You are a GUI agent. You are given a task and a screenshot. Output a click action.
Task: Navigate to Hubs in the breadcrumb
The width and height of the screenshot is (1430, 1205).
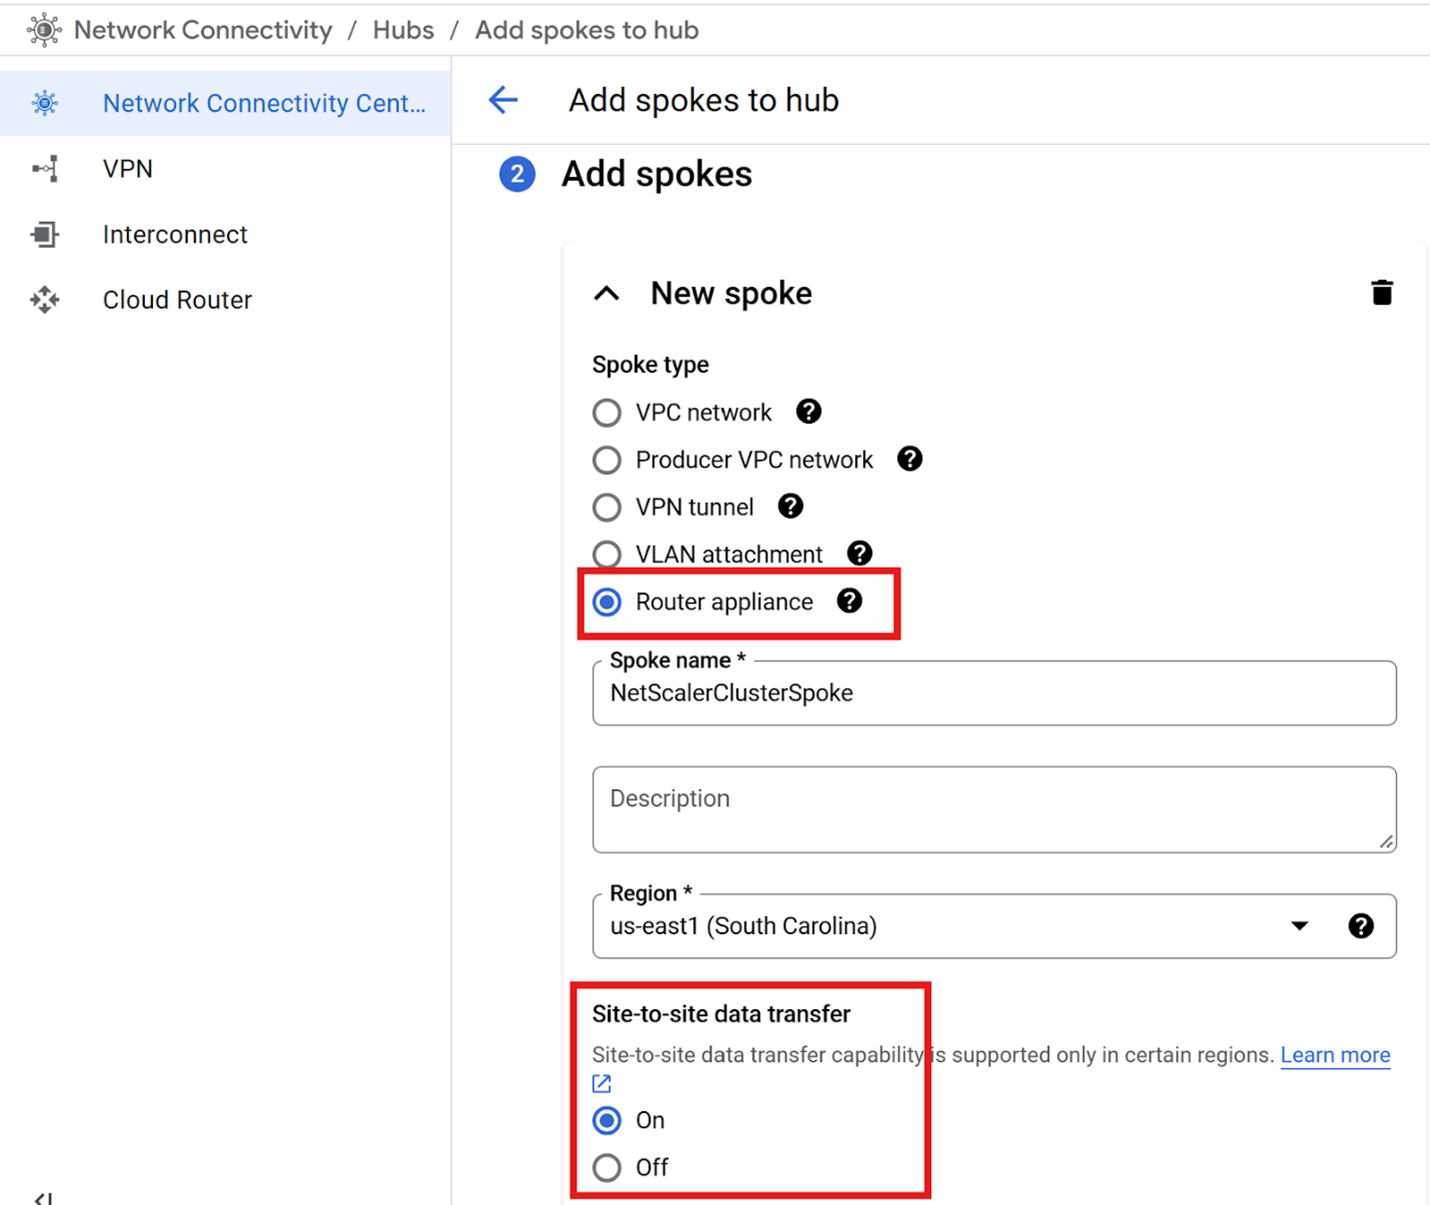[403, 30]
